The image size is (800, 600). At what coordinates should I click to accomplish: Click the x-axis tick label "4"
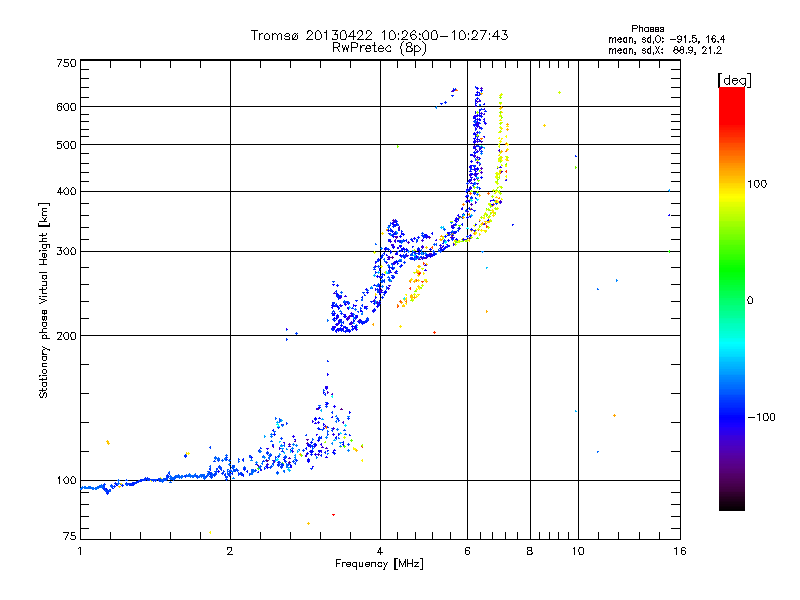tap(380, 551)
